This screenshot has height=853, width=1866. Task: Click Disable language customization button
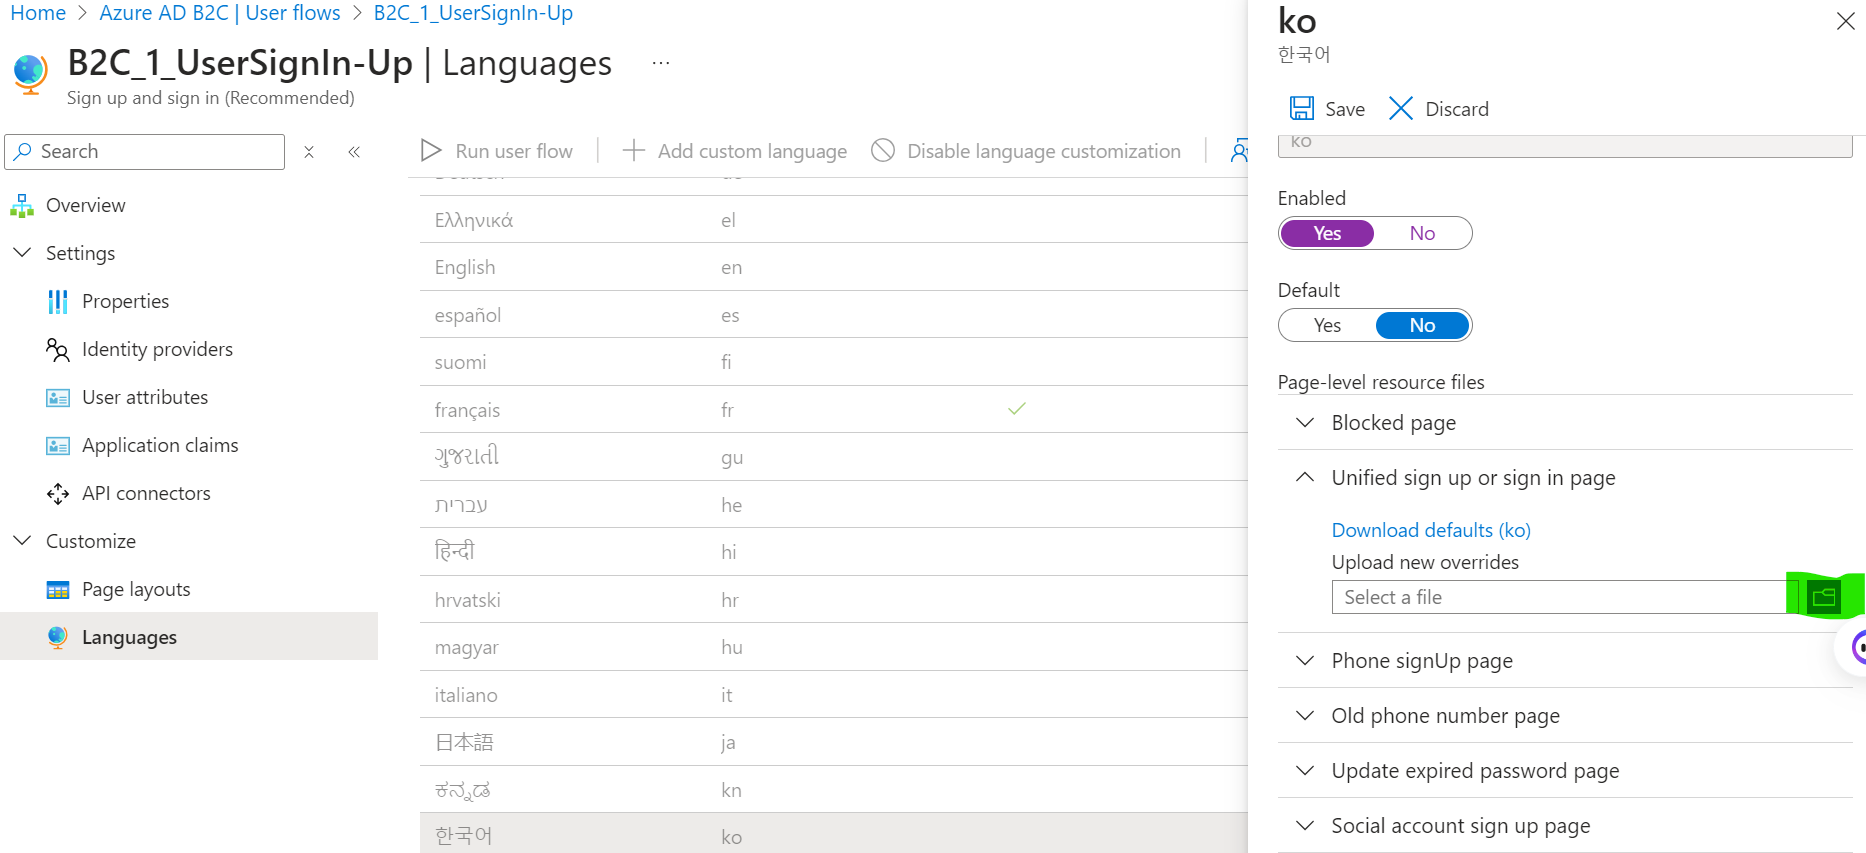[1026, 150]
